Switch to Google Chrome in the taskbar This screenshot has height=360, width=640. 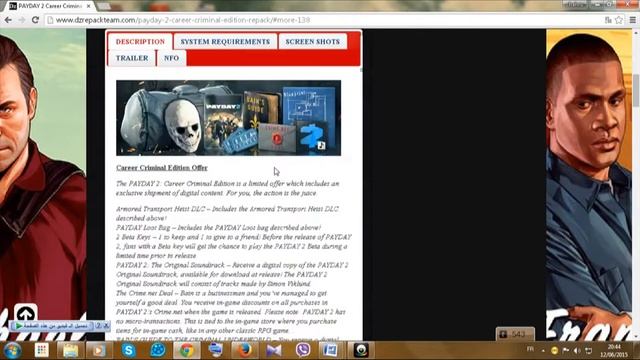[x=187, y=350]
